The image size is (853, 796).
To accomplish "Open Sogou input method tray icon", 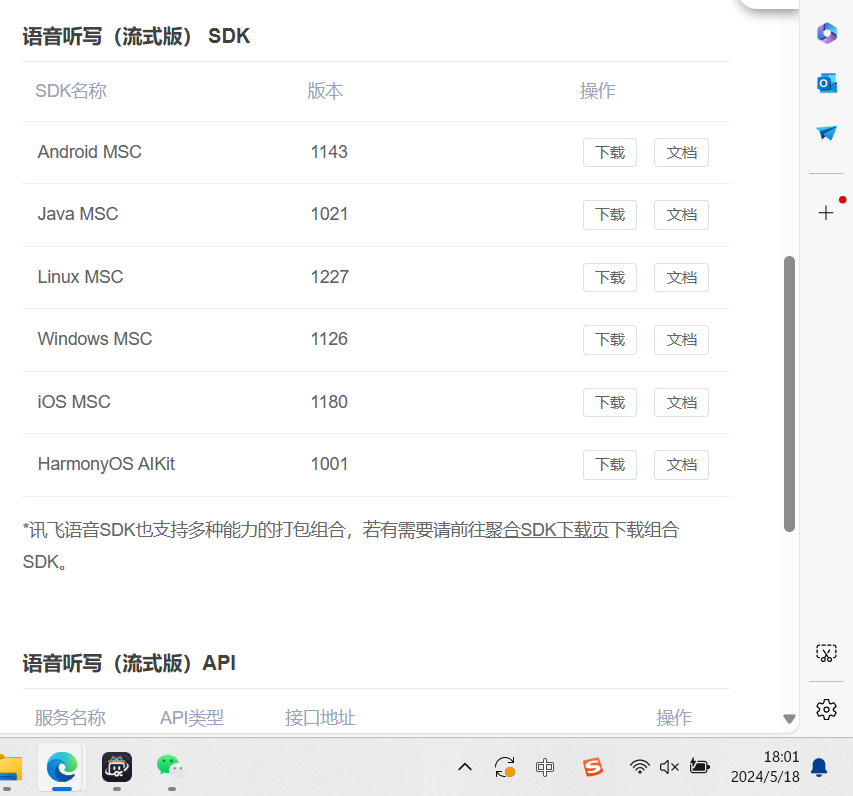I will pyautogui.click(x=592, y=767).
